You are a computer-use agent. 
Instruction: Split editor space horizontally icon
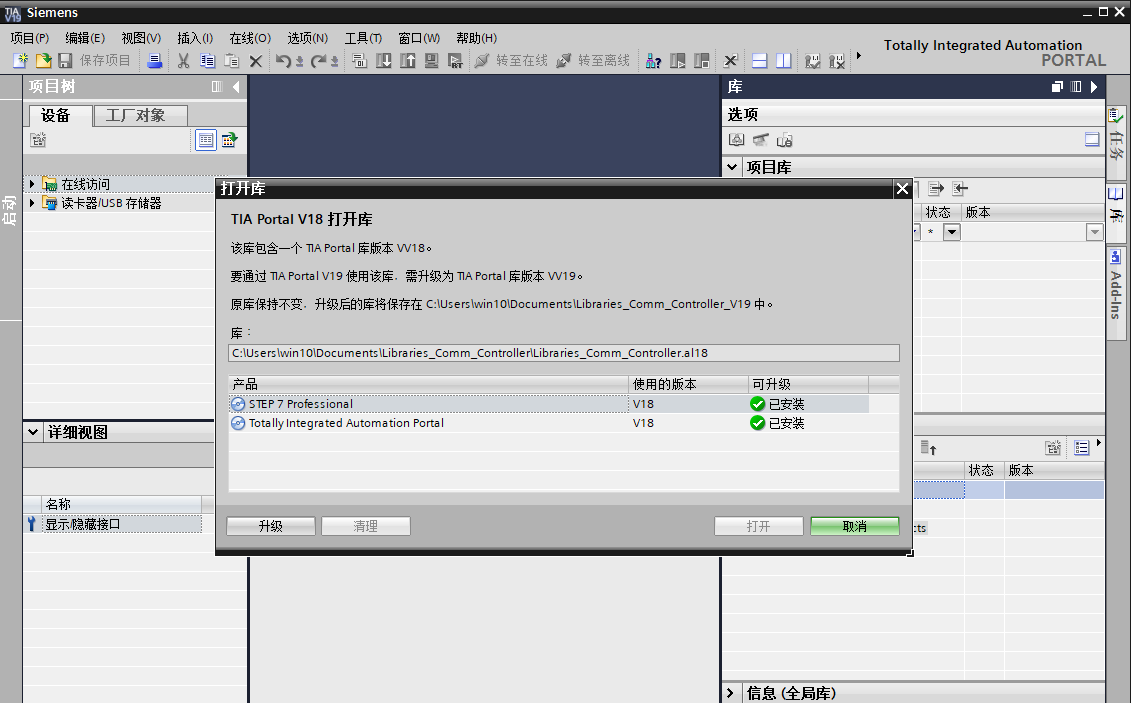click(x=760, y=61)
